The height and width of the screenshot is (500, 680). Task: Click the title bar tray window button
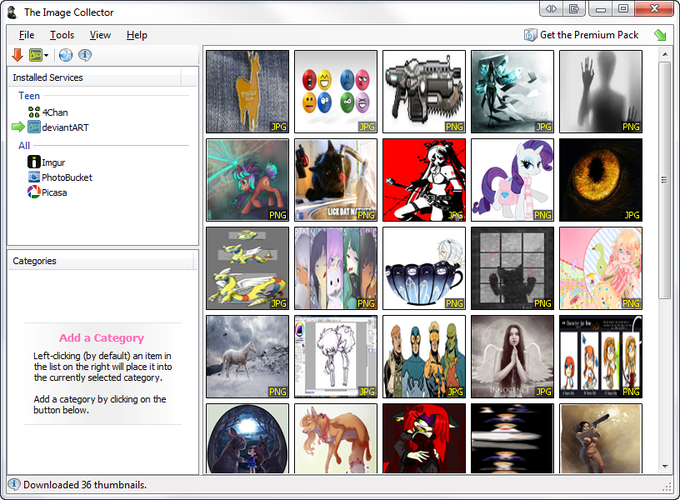click(x=574, y=9)
